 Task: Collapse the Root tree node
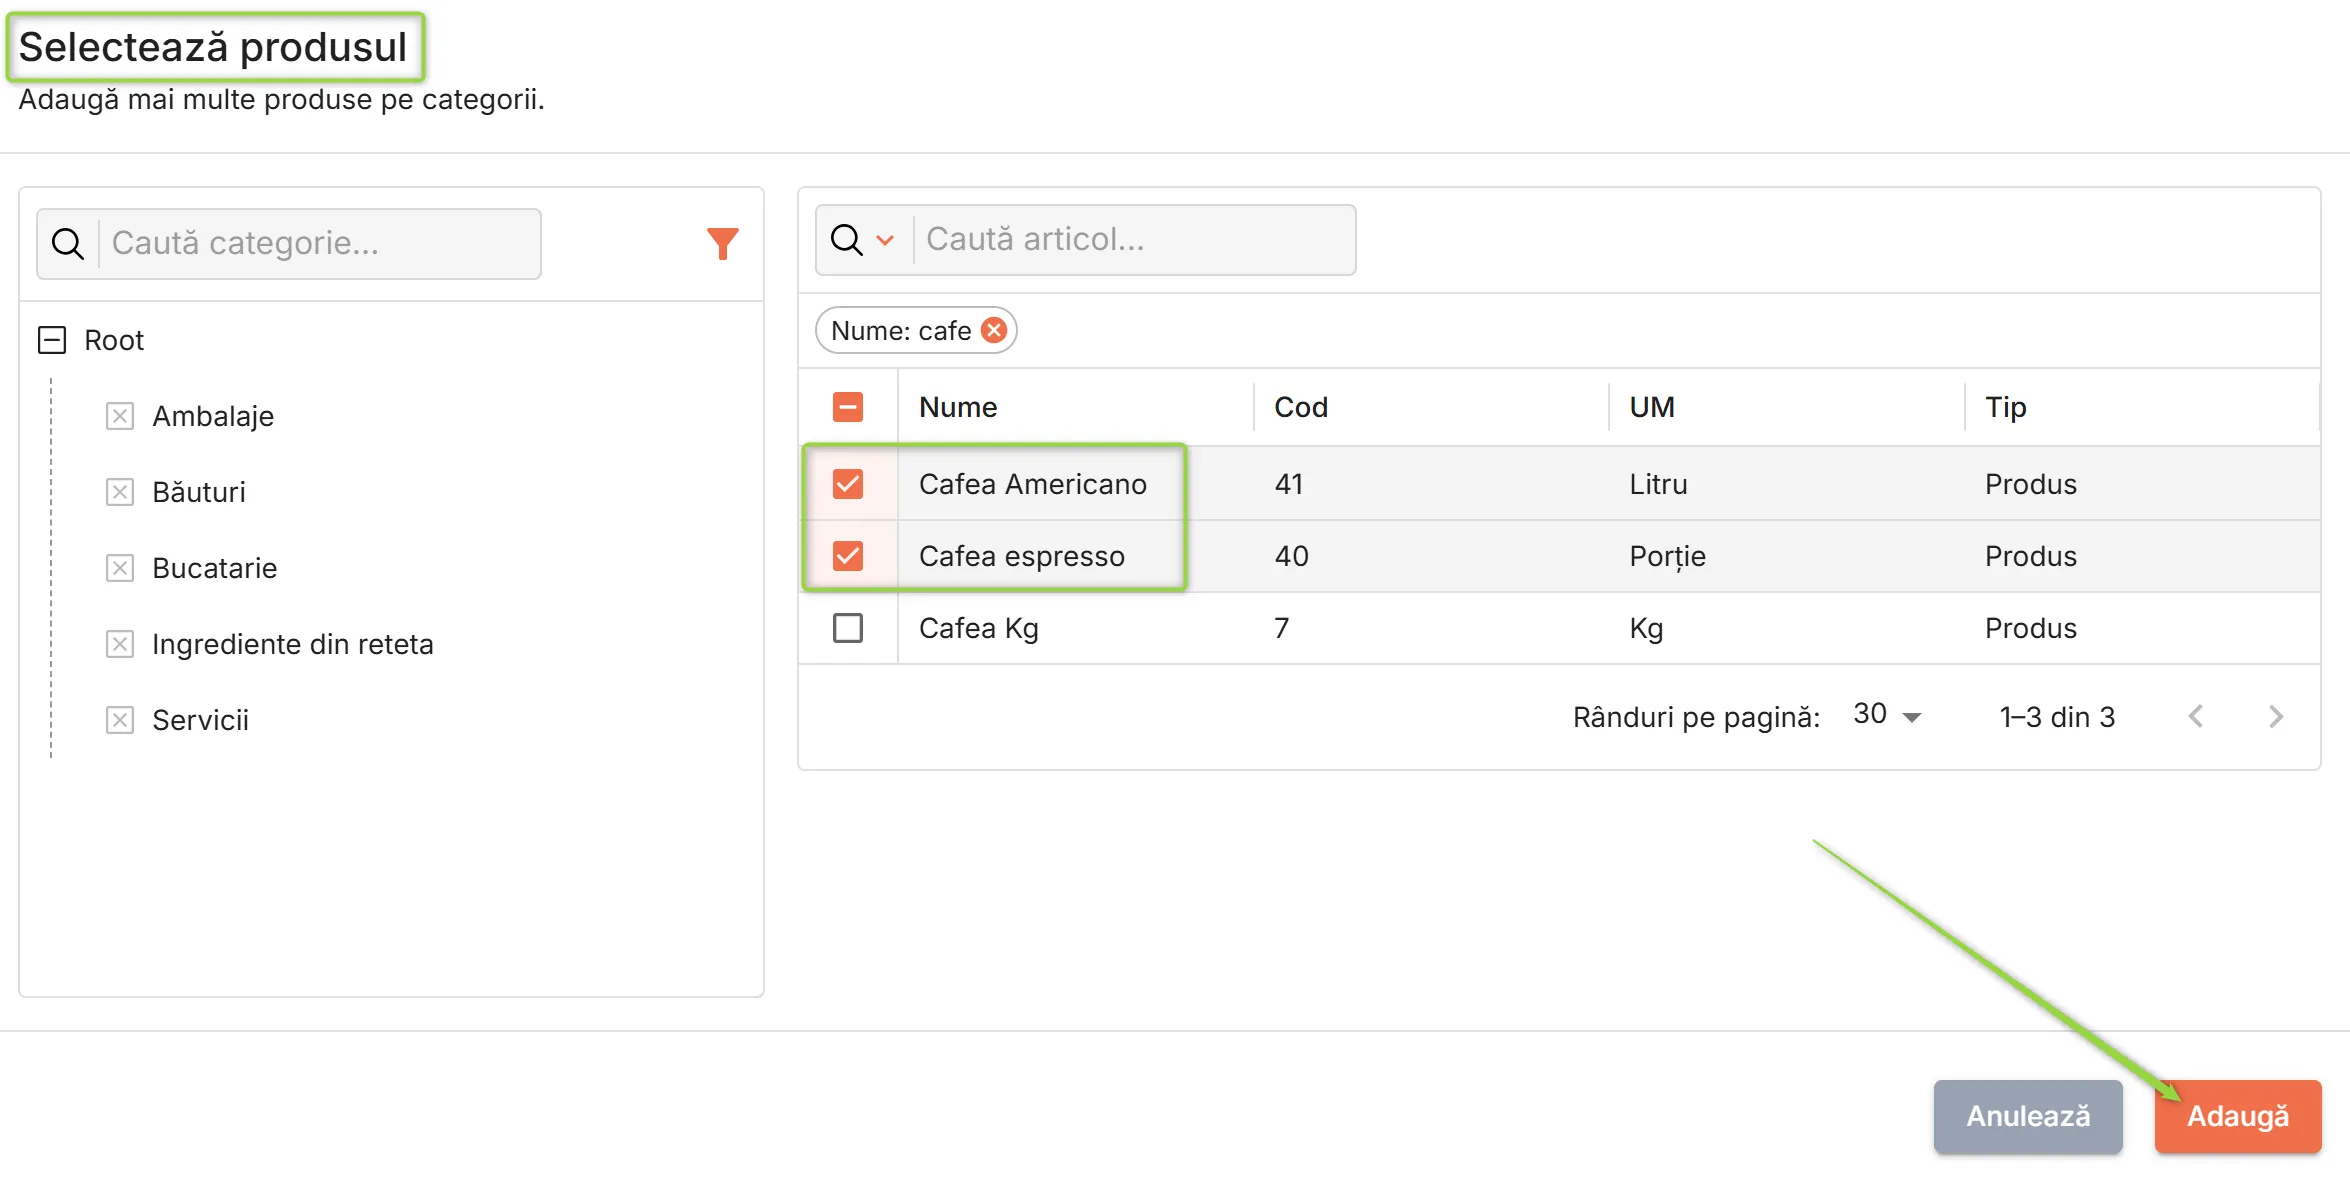click(x=52, y=340)
